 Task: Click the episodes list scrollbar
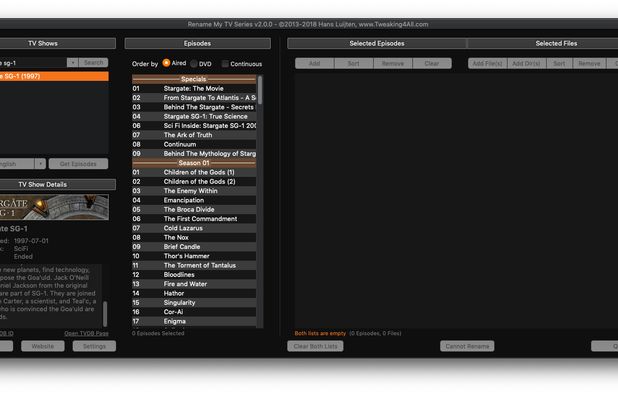tap(260, 90)
